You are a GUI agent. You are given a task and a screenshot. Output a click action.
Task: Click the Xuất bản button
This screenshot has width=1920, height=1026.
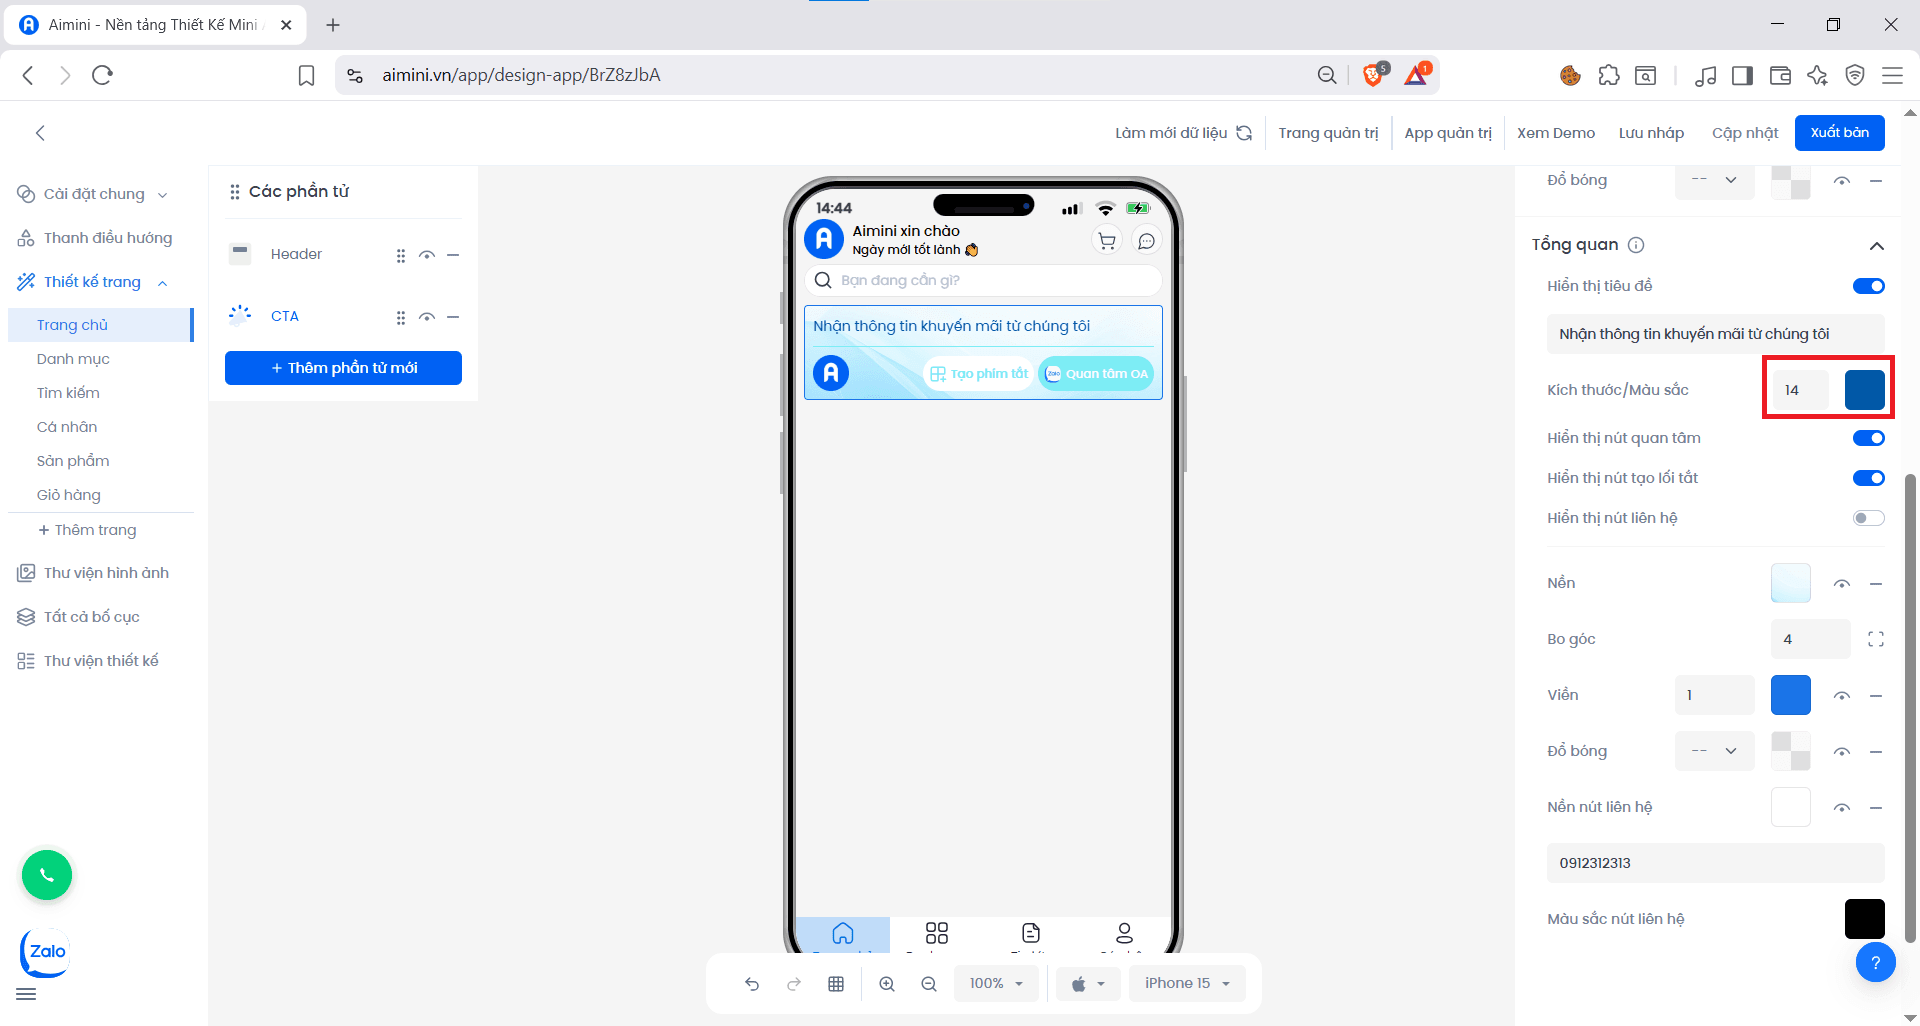(1839, 132)
